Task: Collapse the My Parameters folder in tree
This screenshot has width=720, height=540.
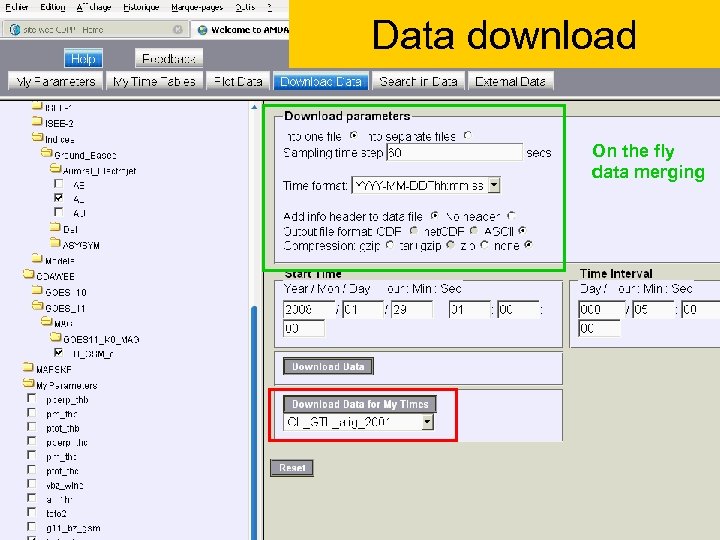Action: pos(28,383)
